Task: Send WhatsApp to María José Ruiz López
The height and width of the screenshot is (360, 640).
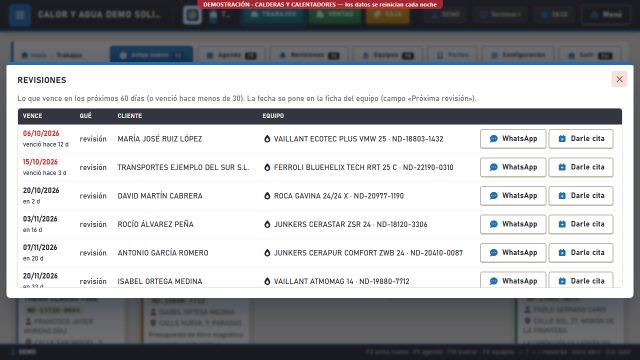Action: pyautogui.click(x=513, y=139)
